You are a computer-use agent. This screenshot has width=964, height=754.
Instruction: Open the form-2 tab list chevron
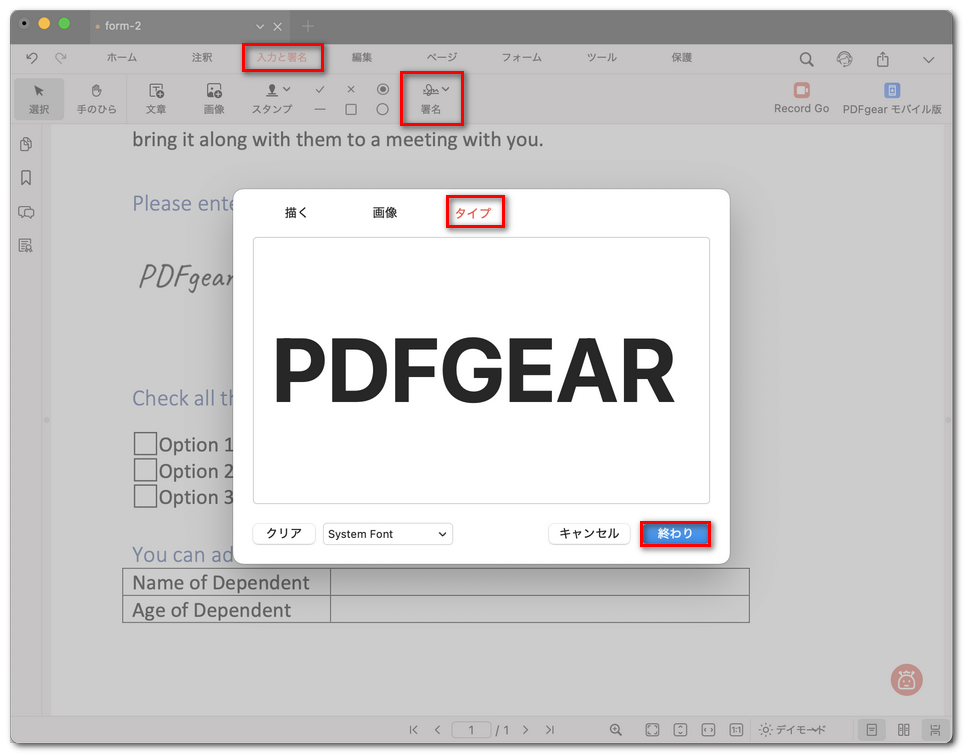coord(259,26)
